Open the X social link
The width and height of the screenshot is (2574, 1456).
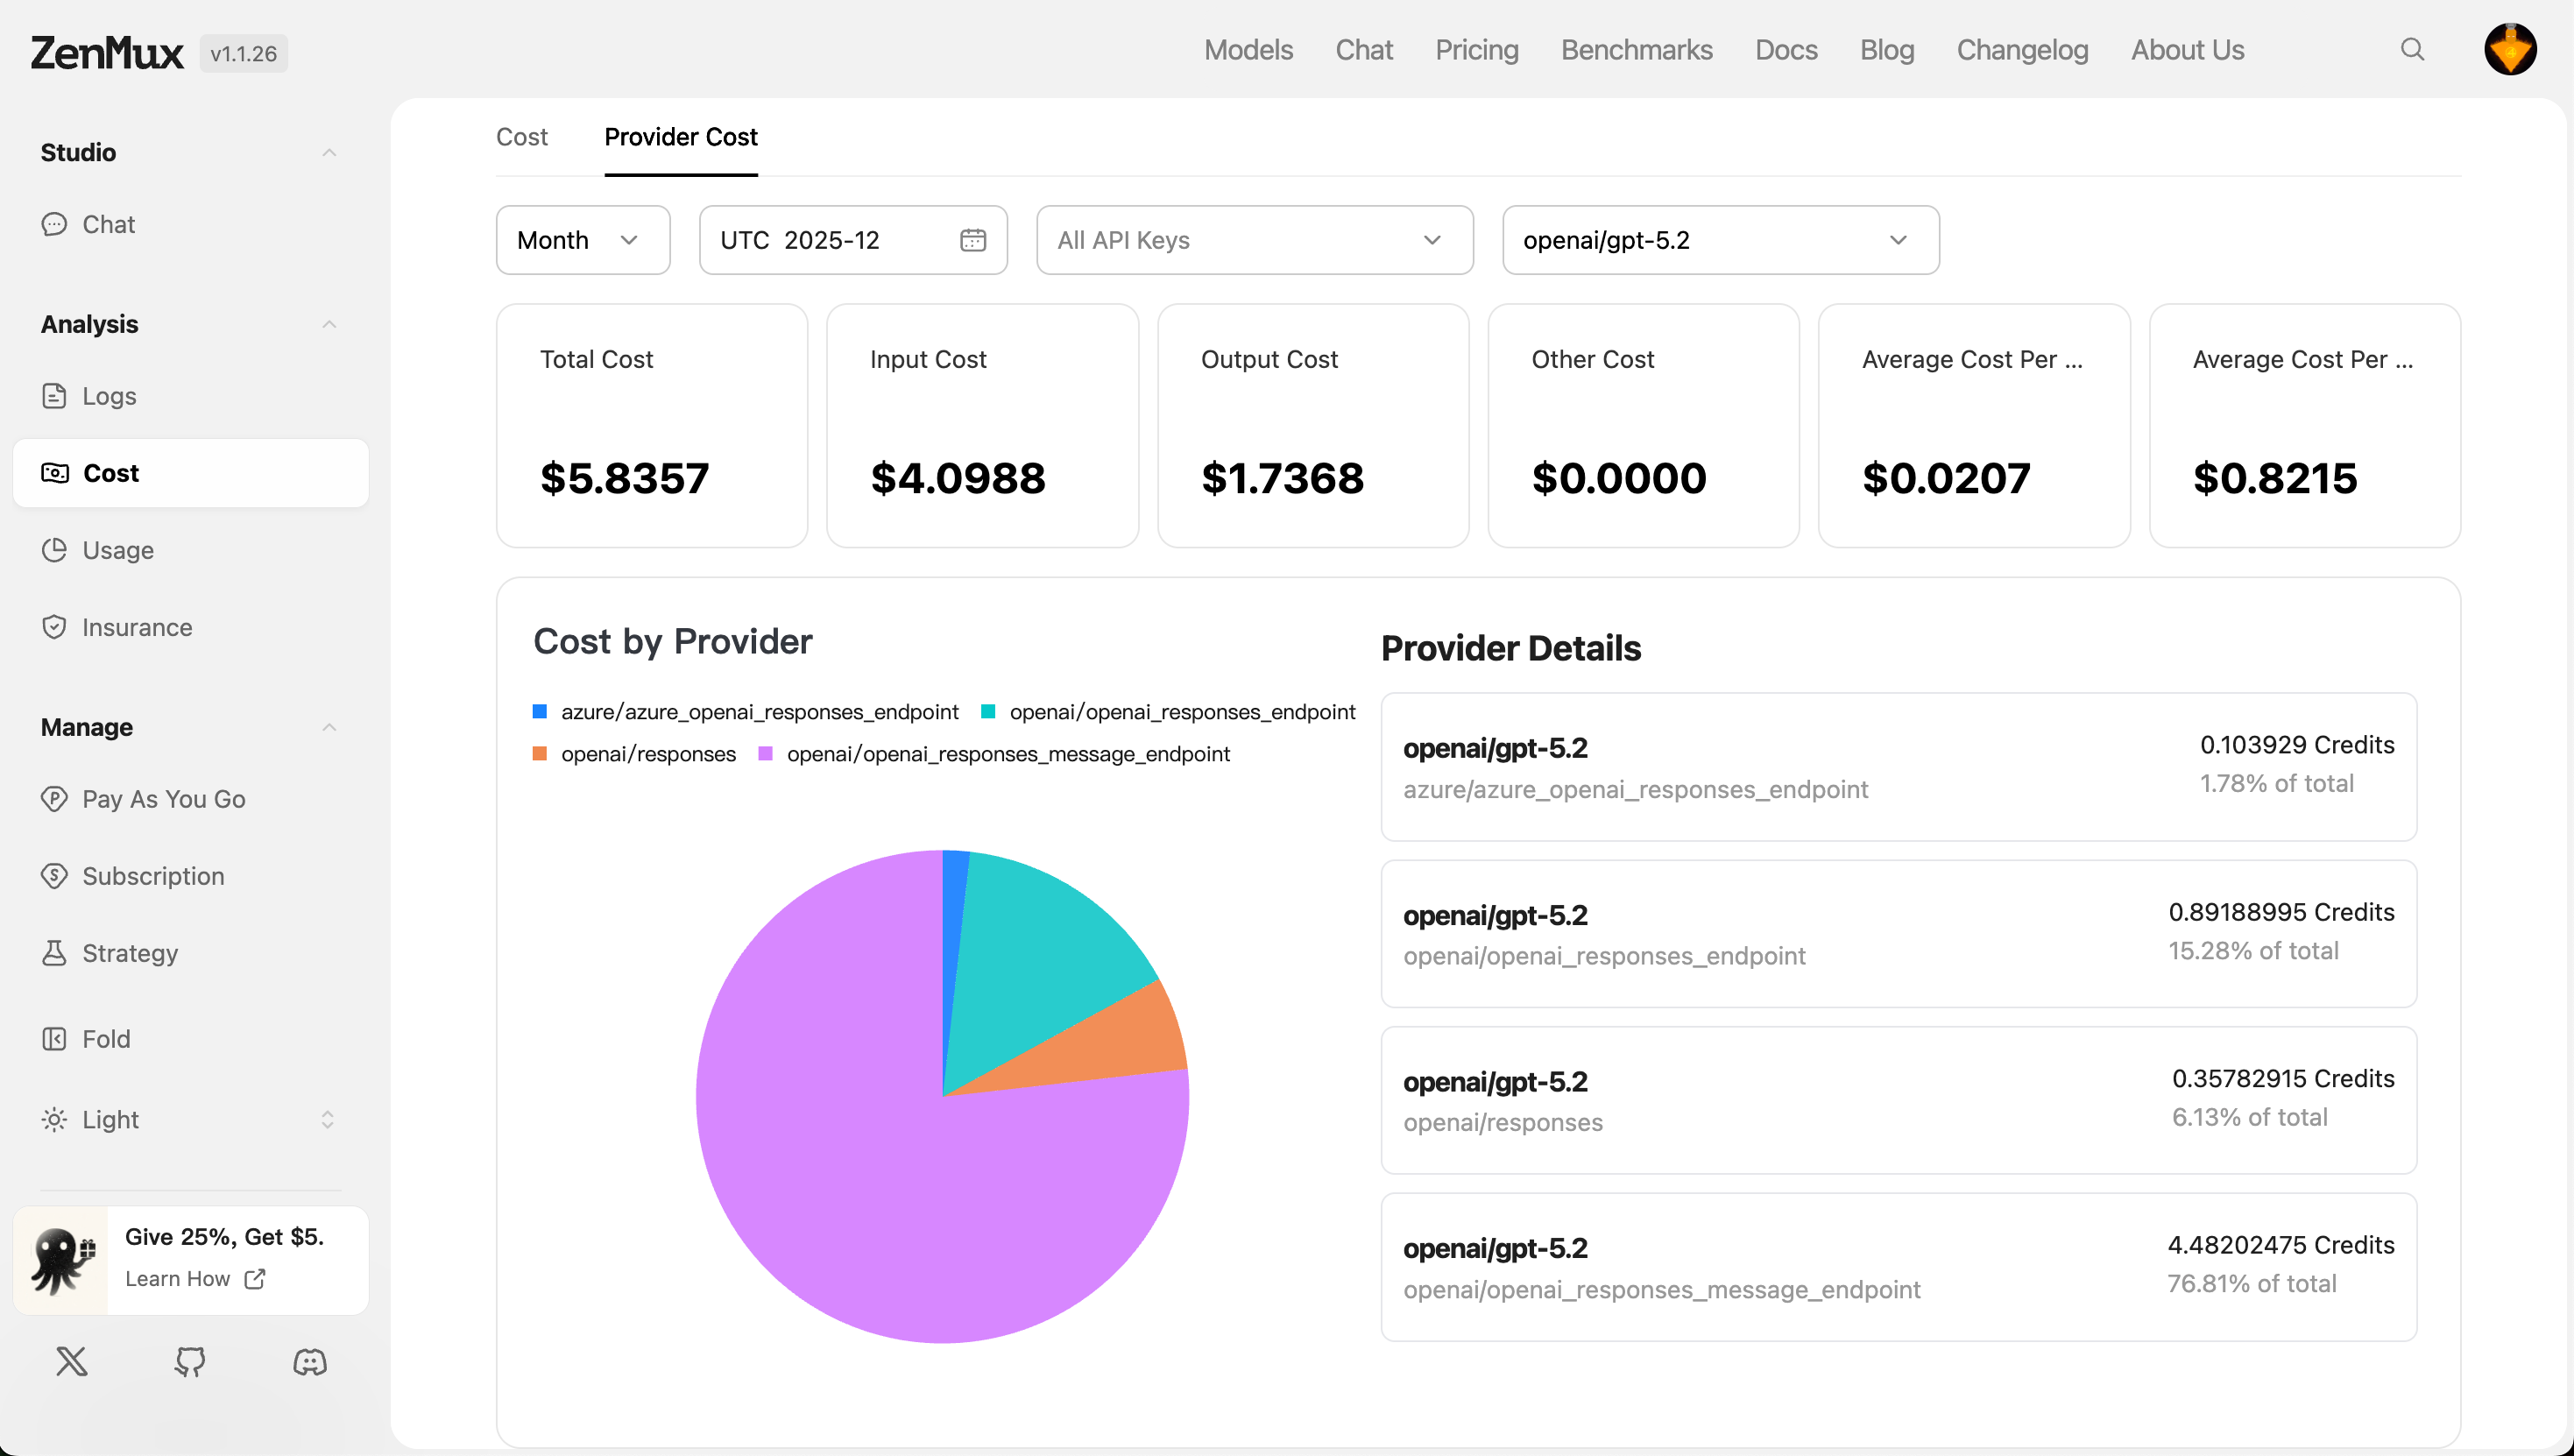72,1361
